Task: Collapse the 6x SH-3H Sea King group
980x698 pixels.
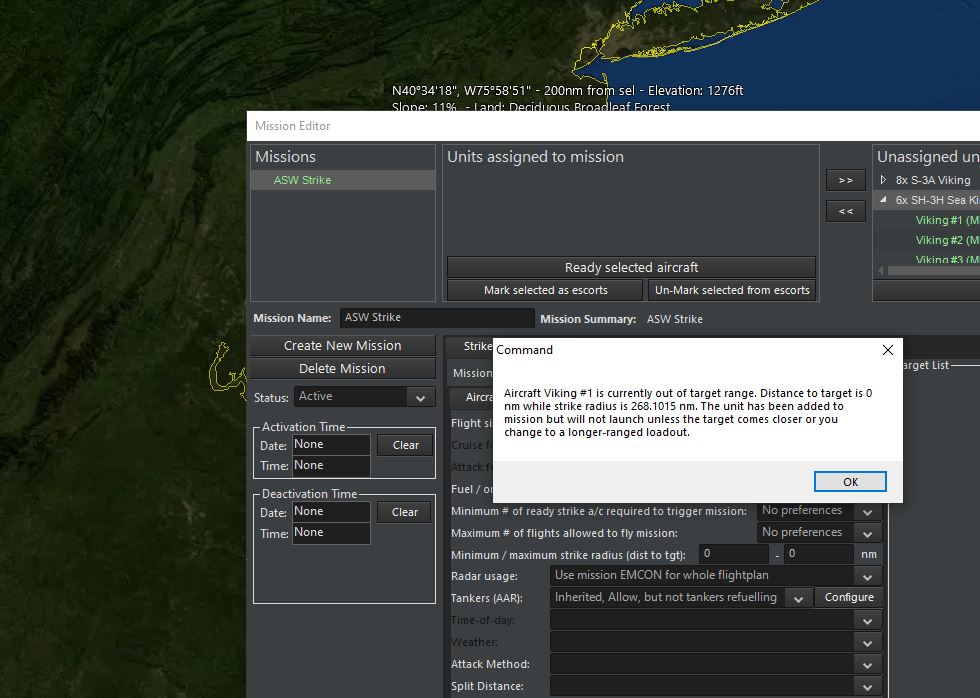Action: (883, 200)
